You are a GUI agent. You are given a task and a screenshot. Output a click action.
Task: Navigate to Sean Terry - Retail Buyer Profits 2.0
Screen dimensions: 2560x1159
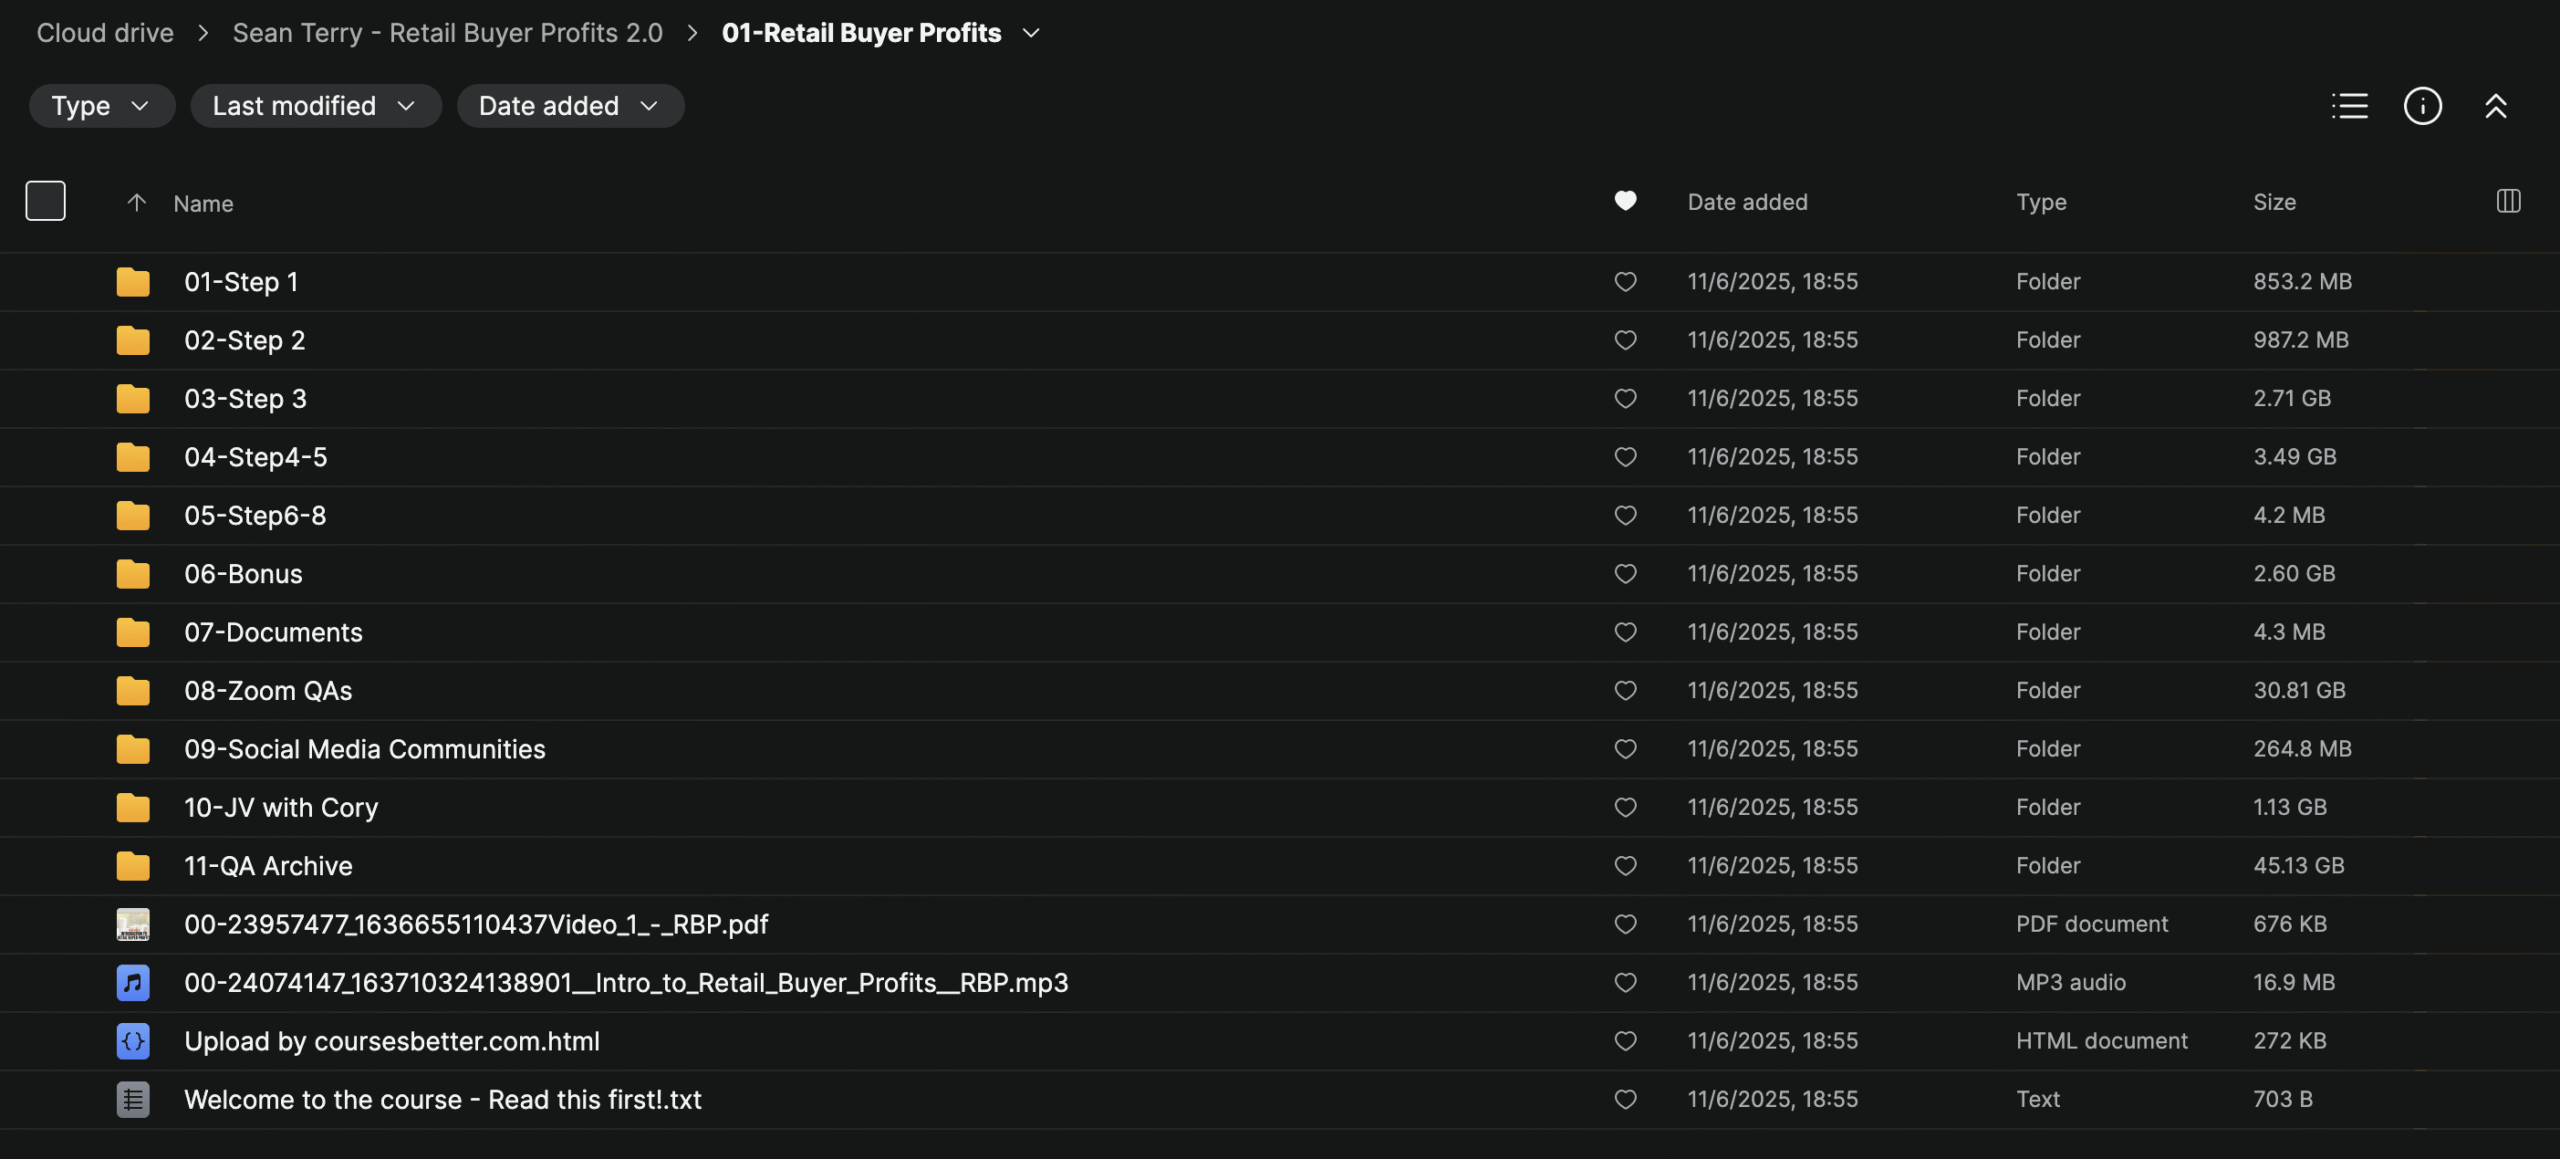(447, 33)
